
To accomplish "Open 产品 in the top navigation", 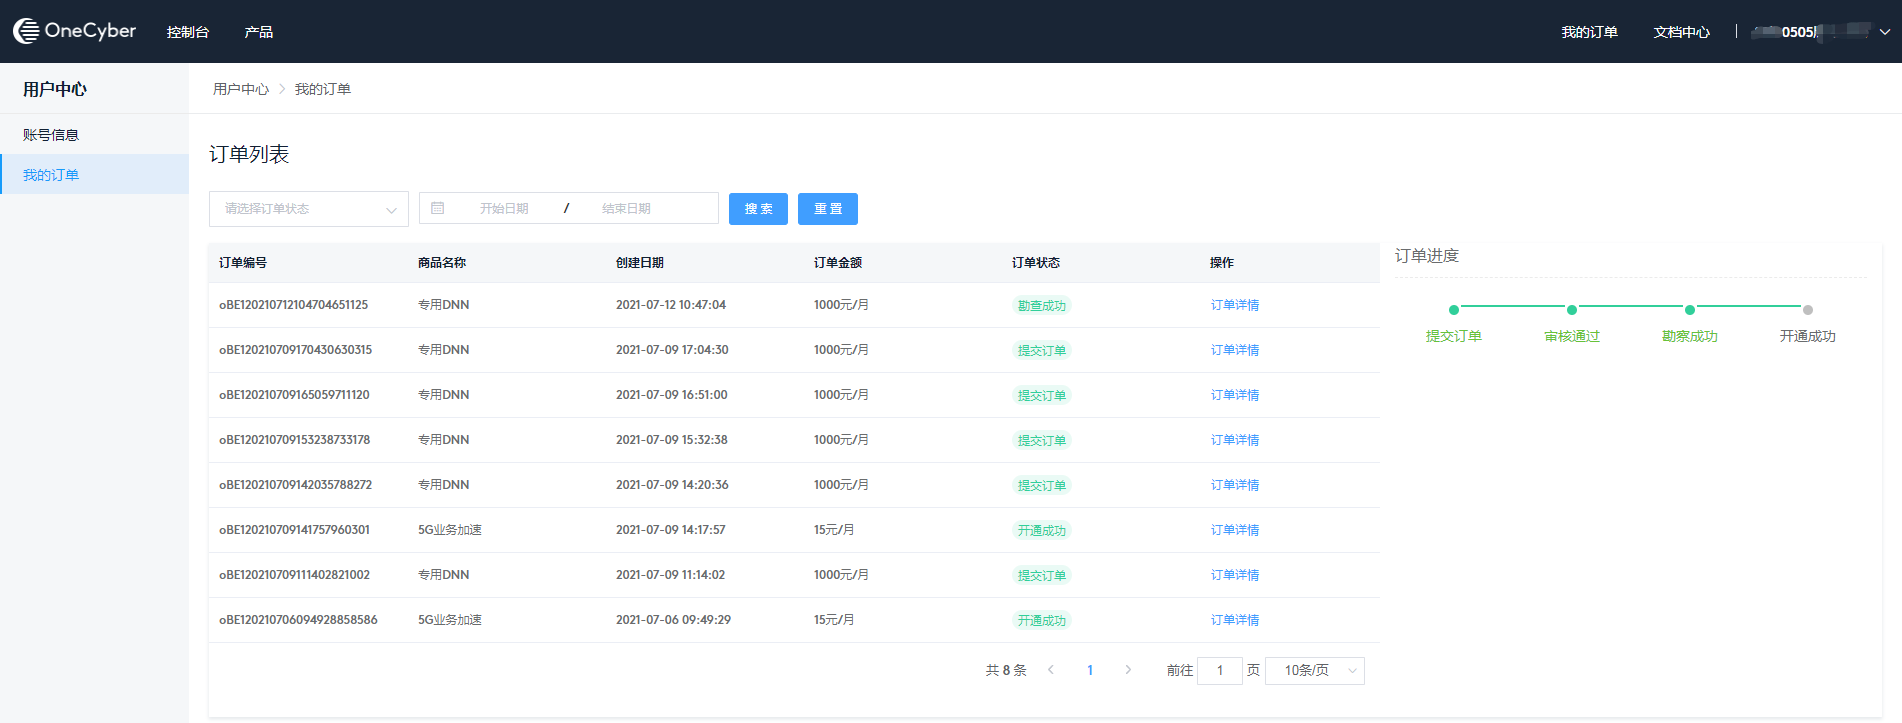I will pos(259,32).
